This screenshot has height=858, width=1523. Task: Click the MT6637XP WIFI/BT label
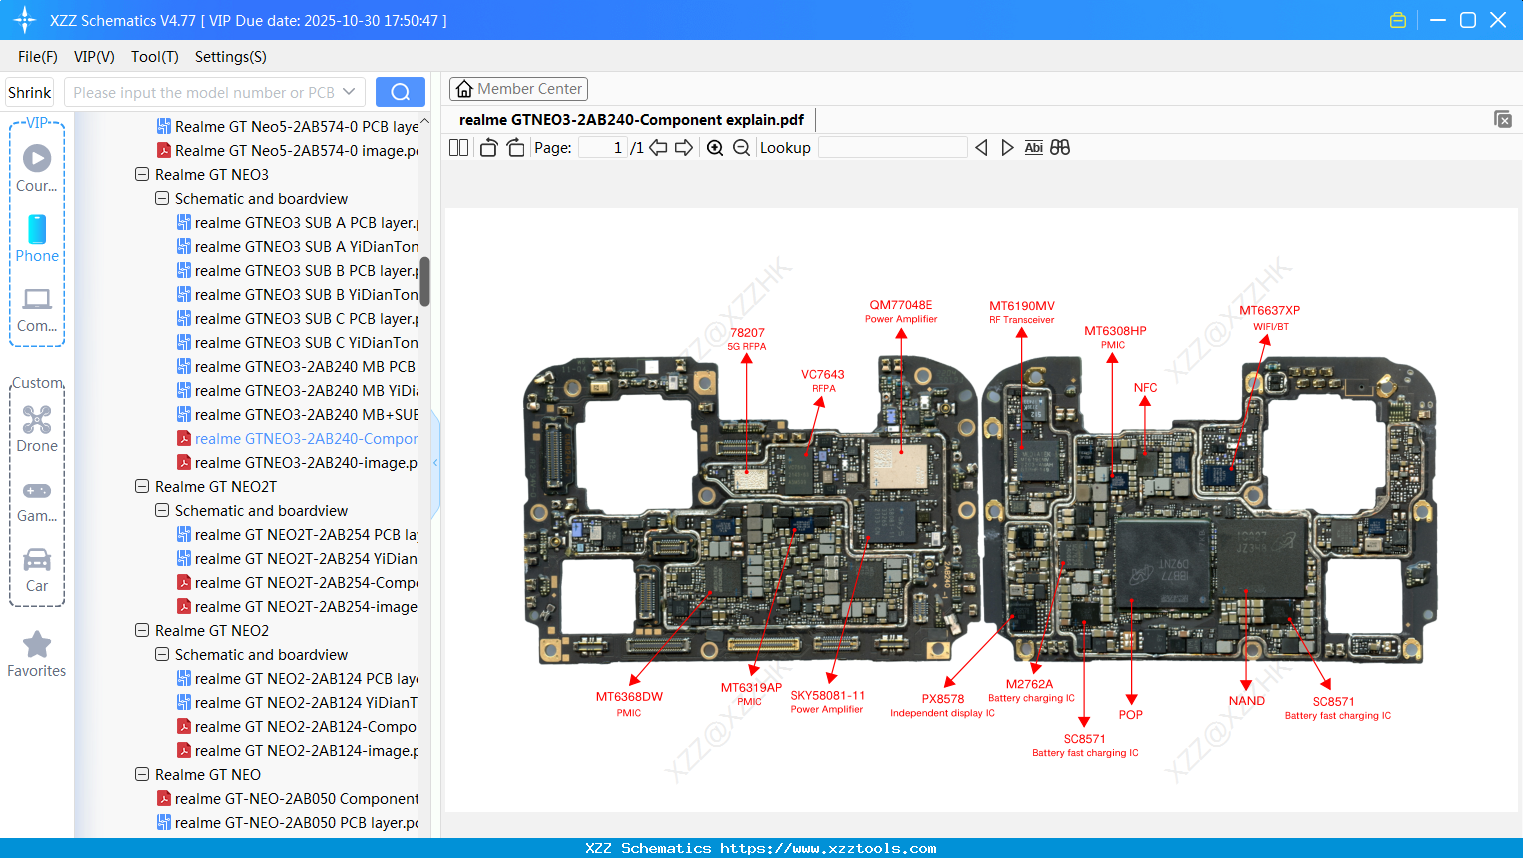point(1270,317)
